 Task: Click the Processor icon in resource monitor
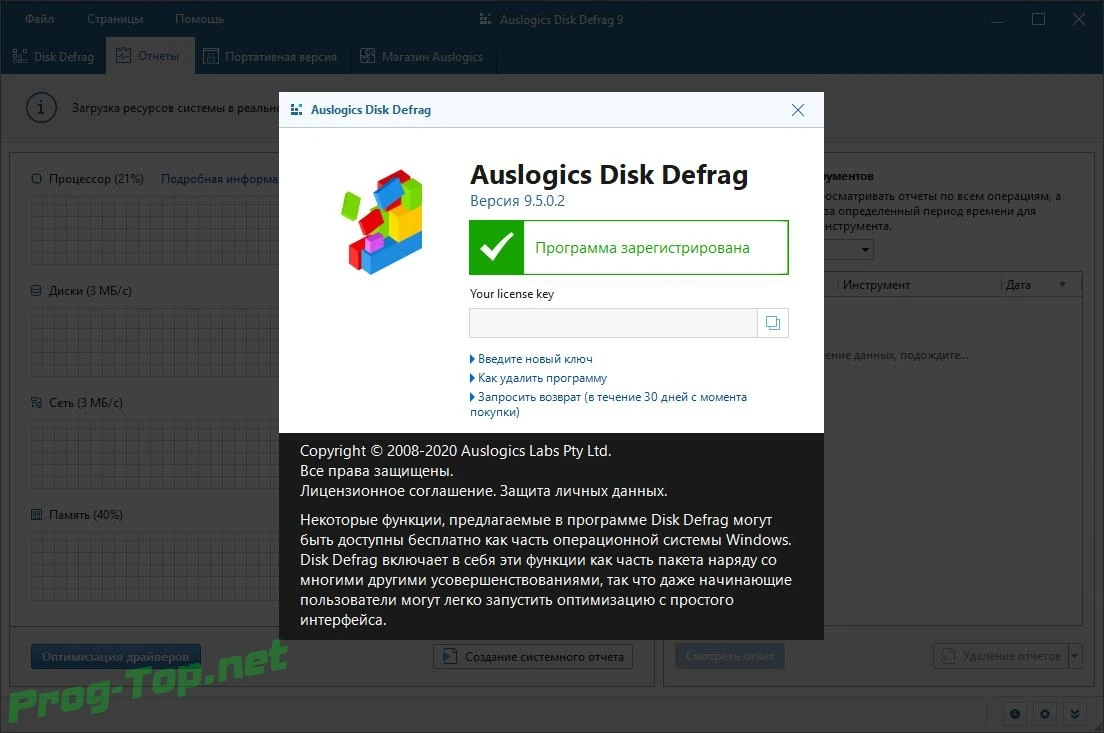click(x=37, y=179)
